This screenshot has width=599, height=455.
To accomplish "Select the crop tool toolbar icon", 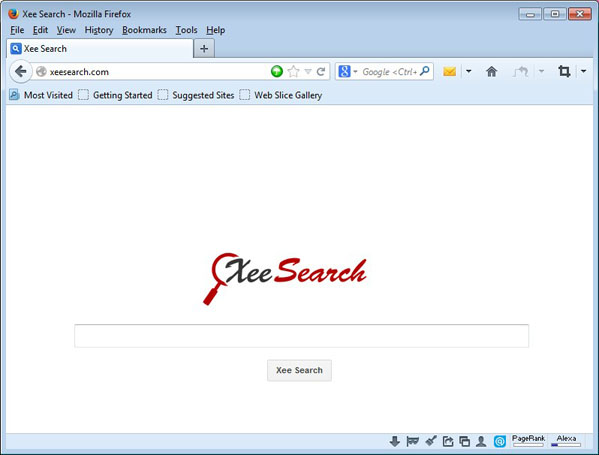I will point(564,71).
